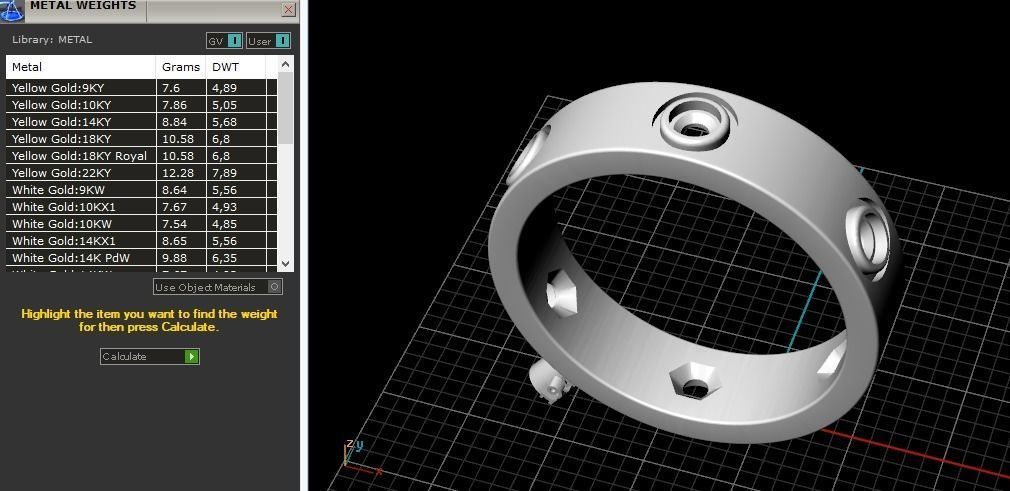The height and width of the screenshot is (491, 1010).
Task: Select the Yellow Gold:10KY row
Action: click(x=142, y=104)
